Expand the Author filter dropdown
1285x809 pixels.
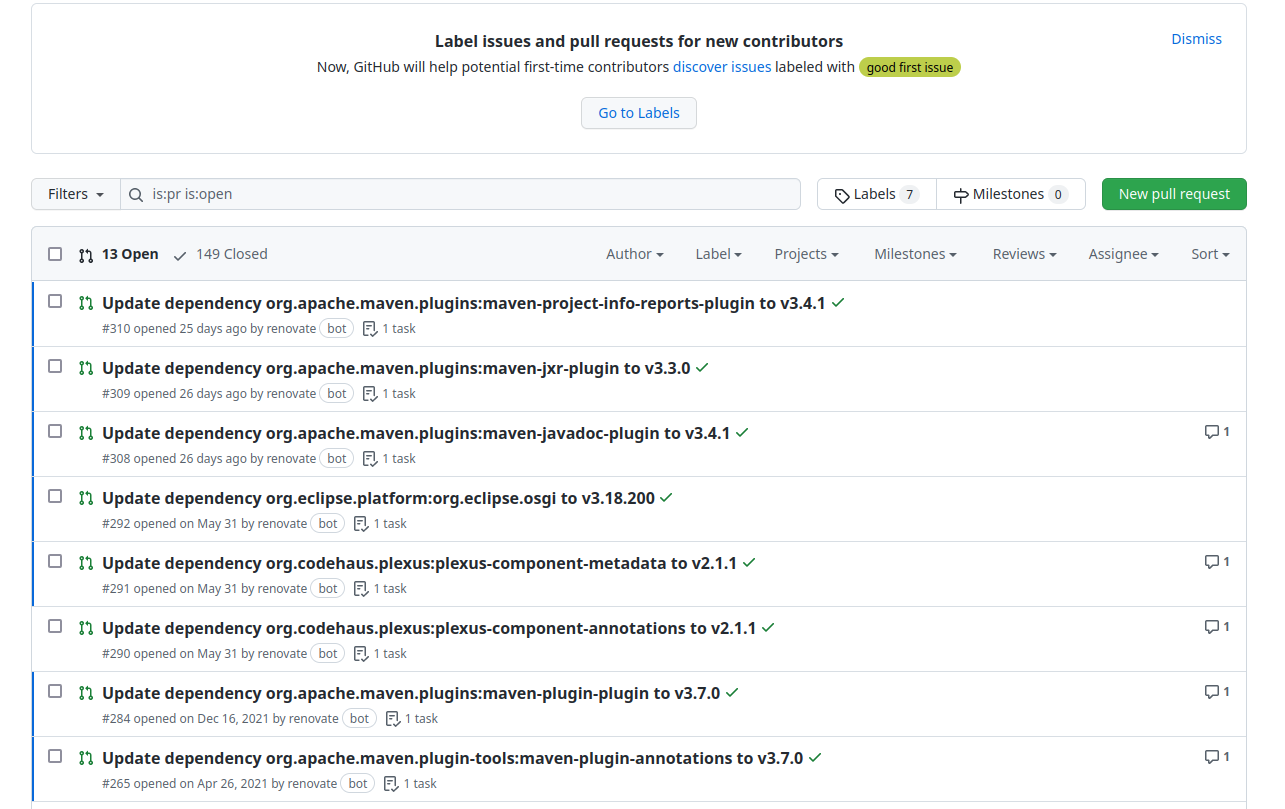coord(634,254)
